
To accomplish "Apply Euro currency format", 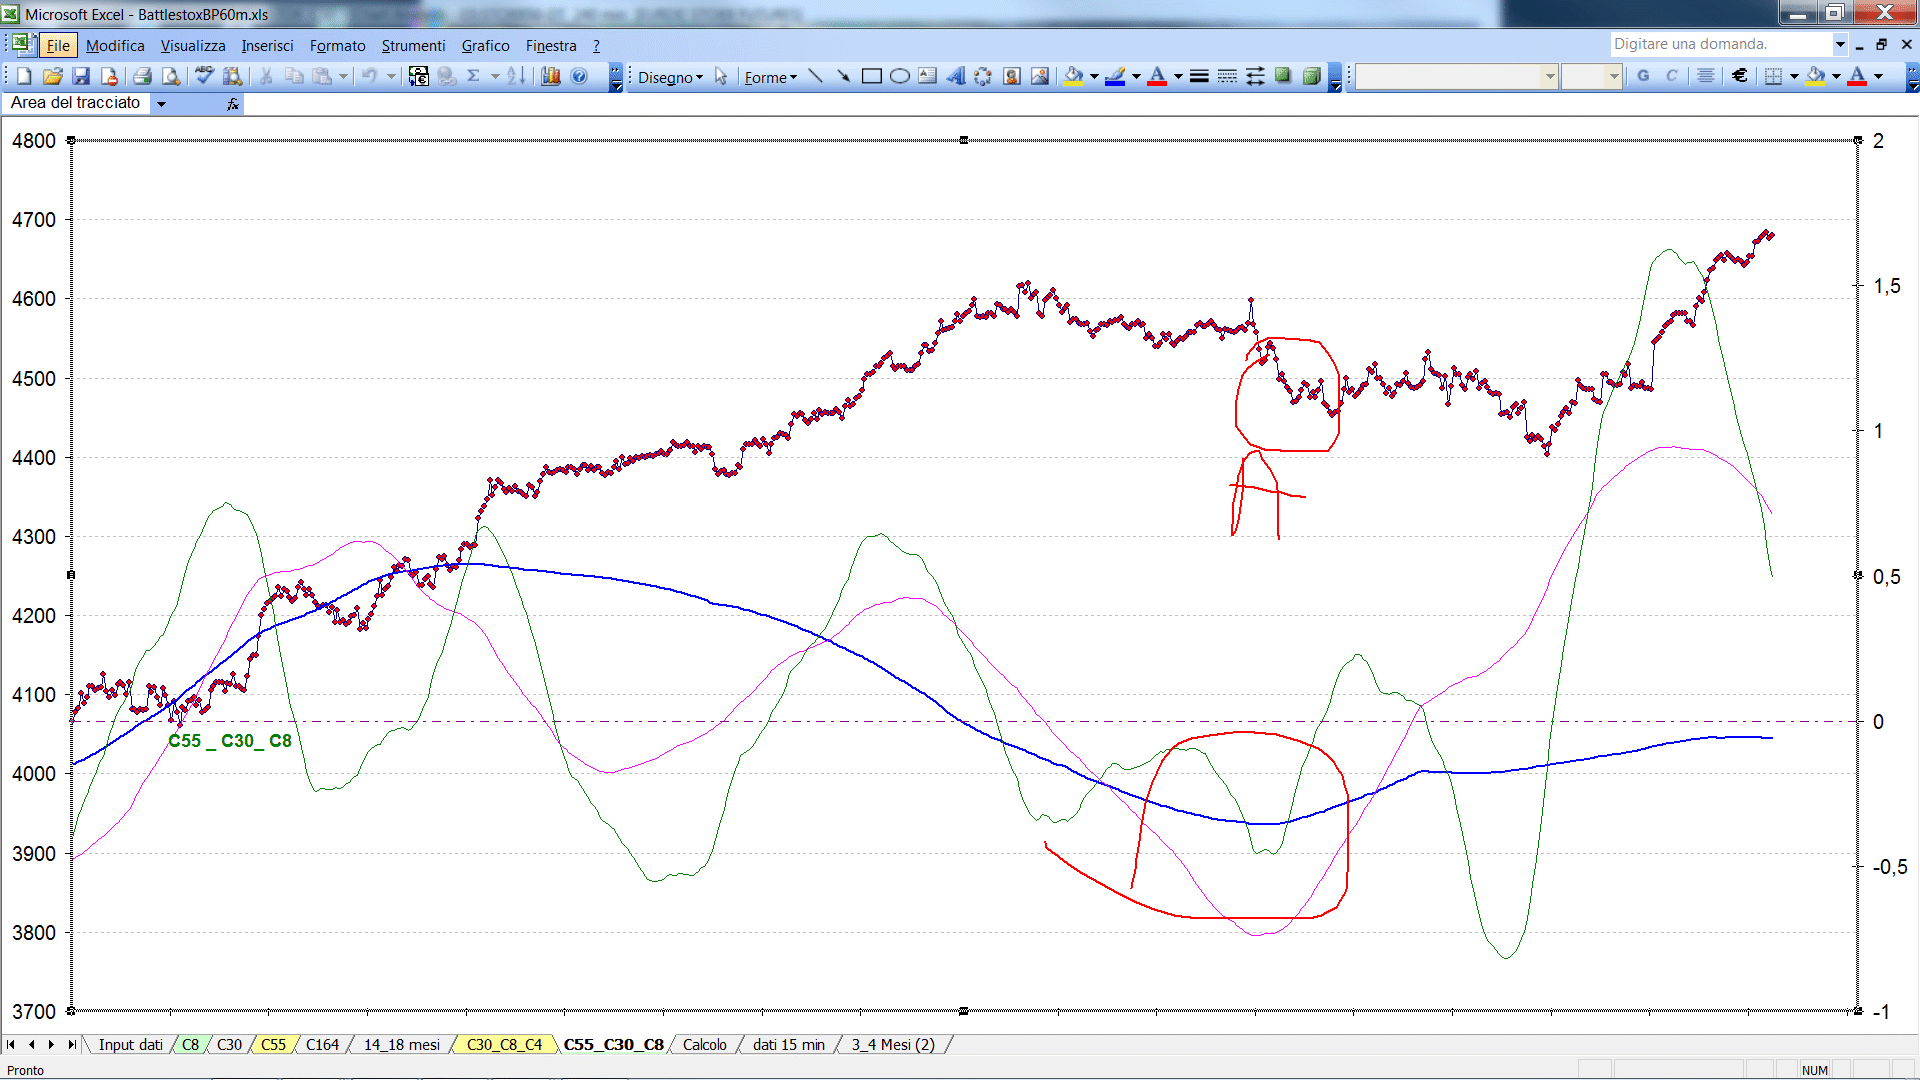I will click(x=1740, y=76).
